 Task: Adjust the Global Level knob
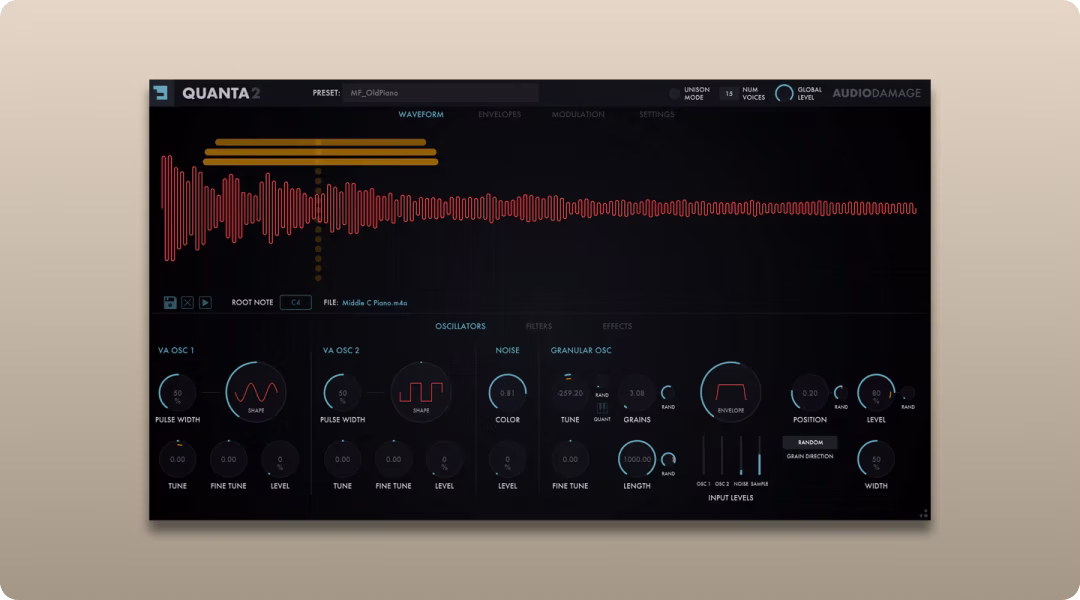[x=784, y=94]
